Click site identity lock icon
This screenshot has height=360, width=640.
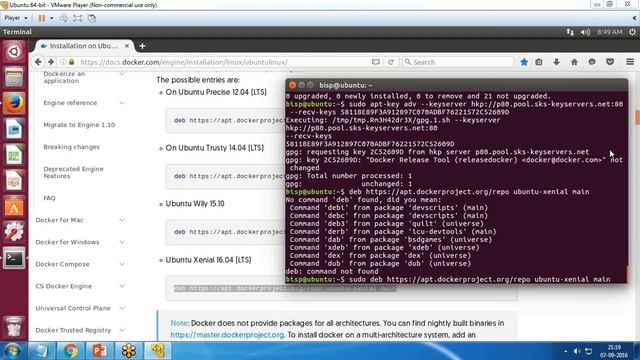click(x=72, y=62)
